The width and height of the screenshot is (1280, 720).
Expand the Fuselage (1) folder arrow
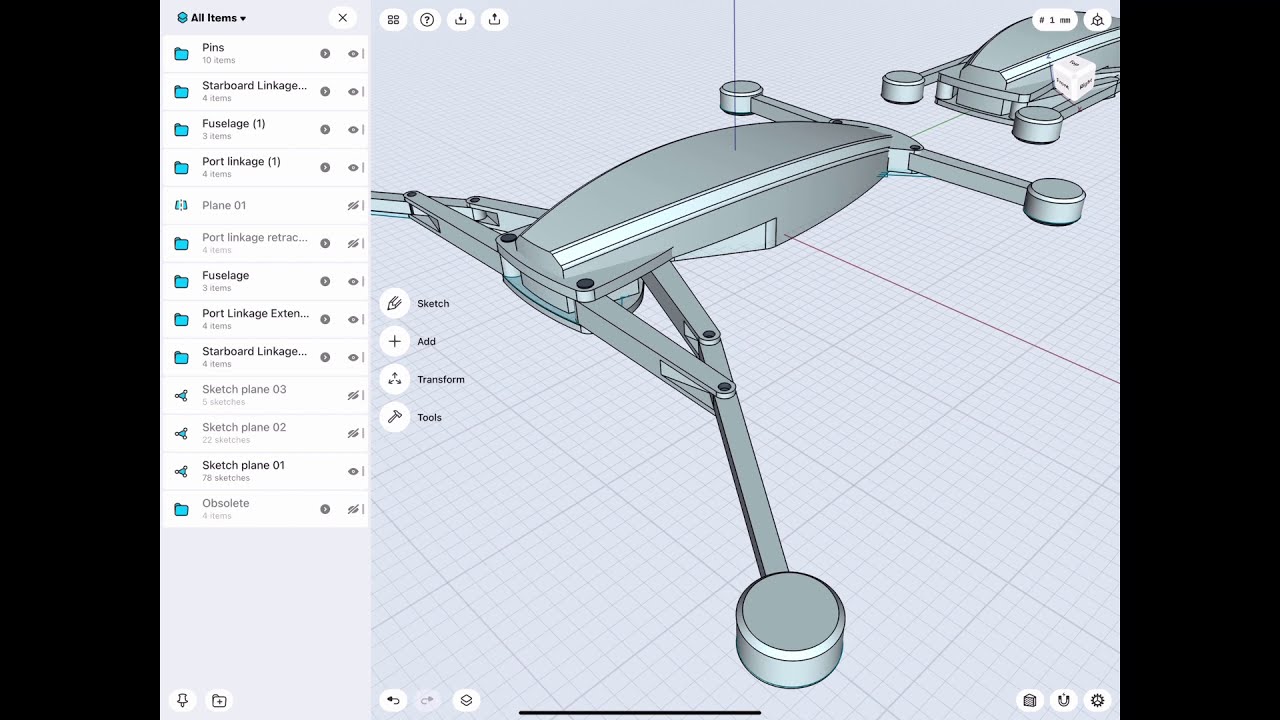(325, 130)
